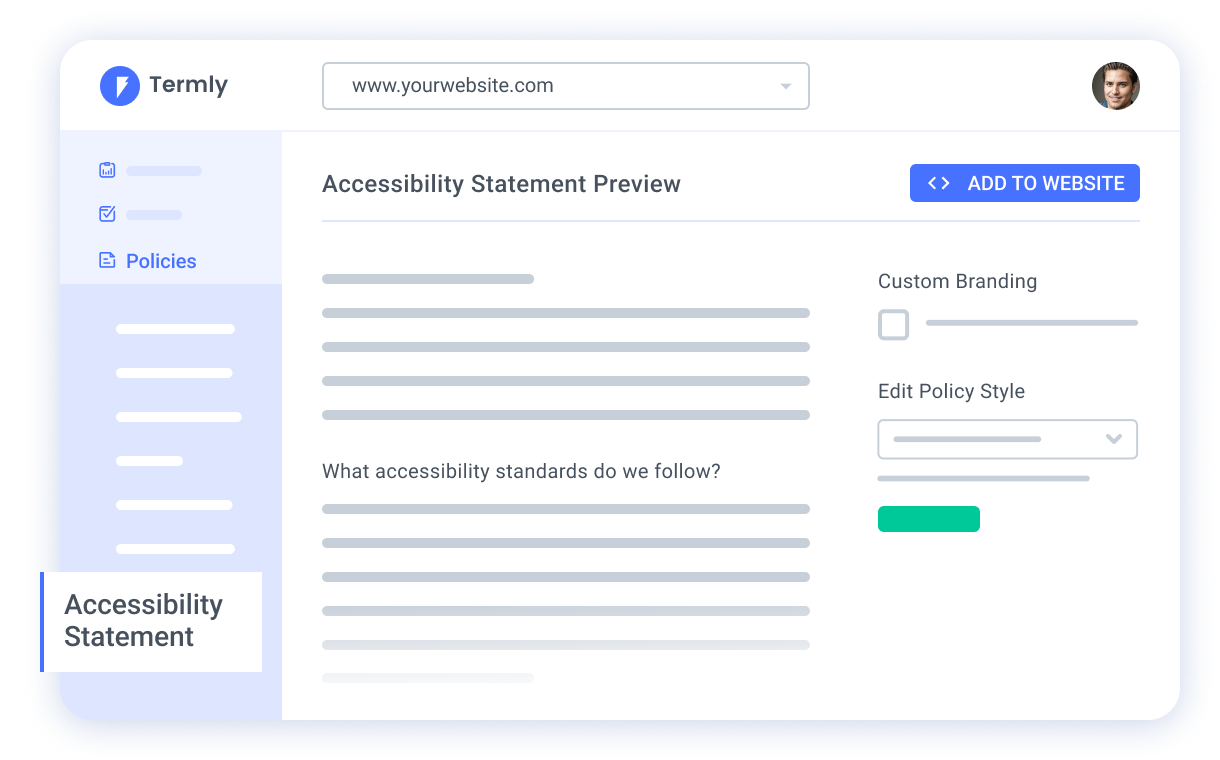Click the ADD TO WEBSITE button

click(x=1025, y=183)
